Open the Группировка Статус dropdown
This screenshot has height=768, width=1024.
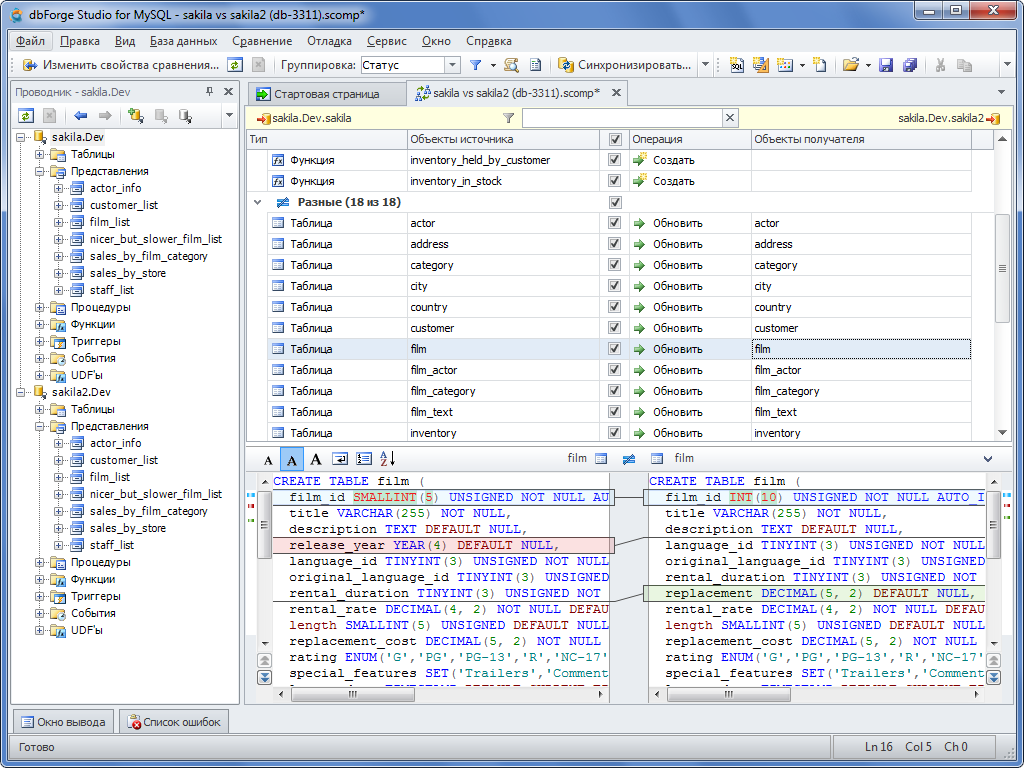tap(452, 65)
